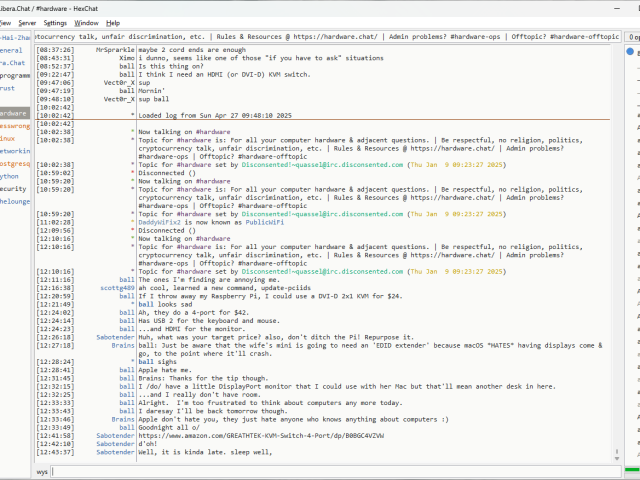Click the scottg489 nickname in chat
Viewport: 640px width, 480px height.
click(117, 288)
